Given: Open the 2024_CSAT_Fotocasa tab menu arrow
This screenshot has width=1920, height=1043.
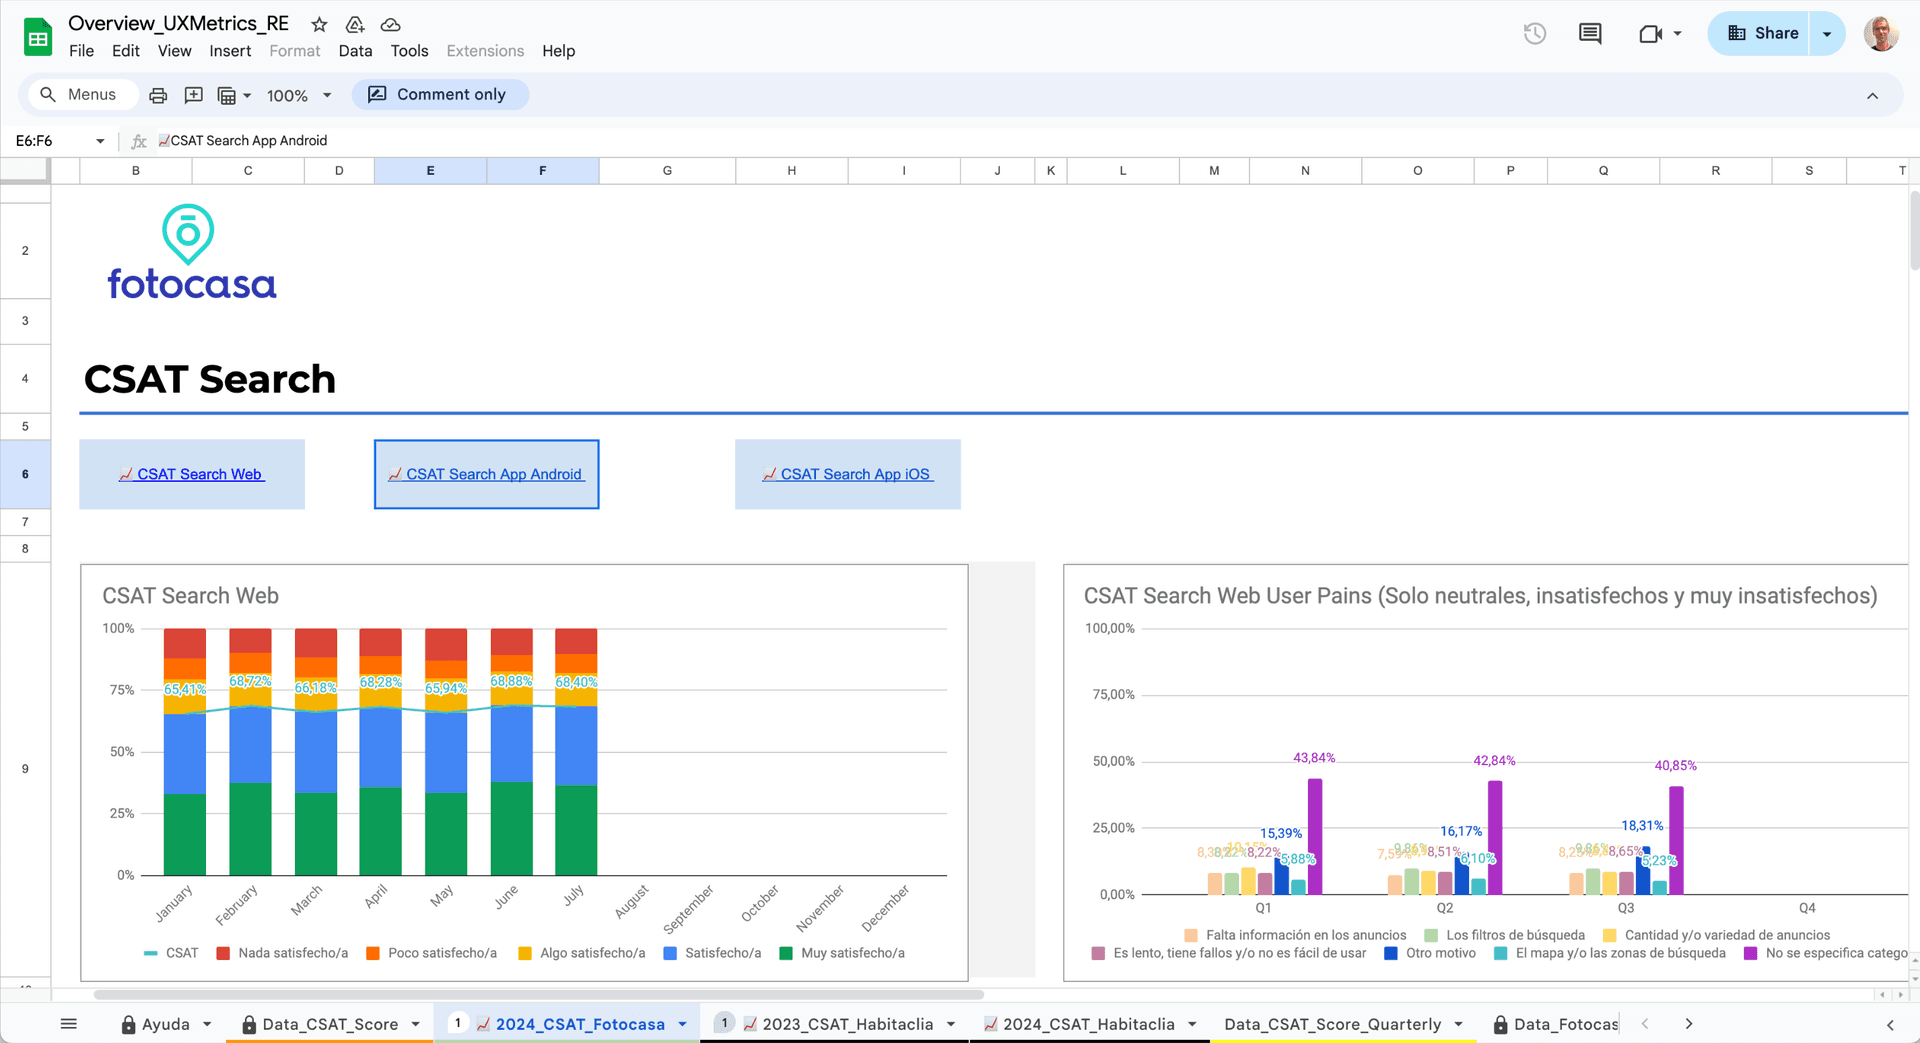Looking at the screenshot, I should coord(682,1024).
